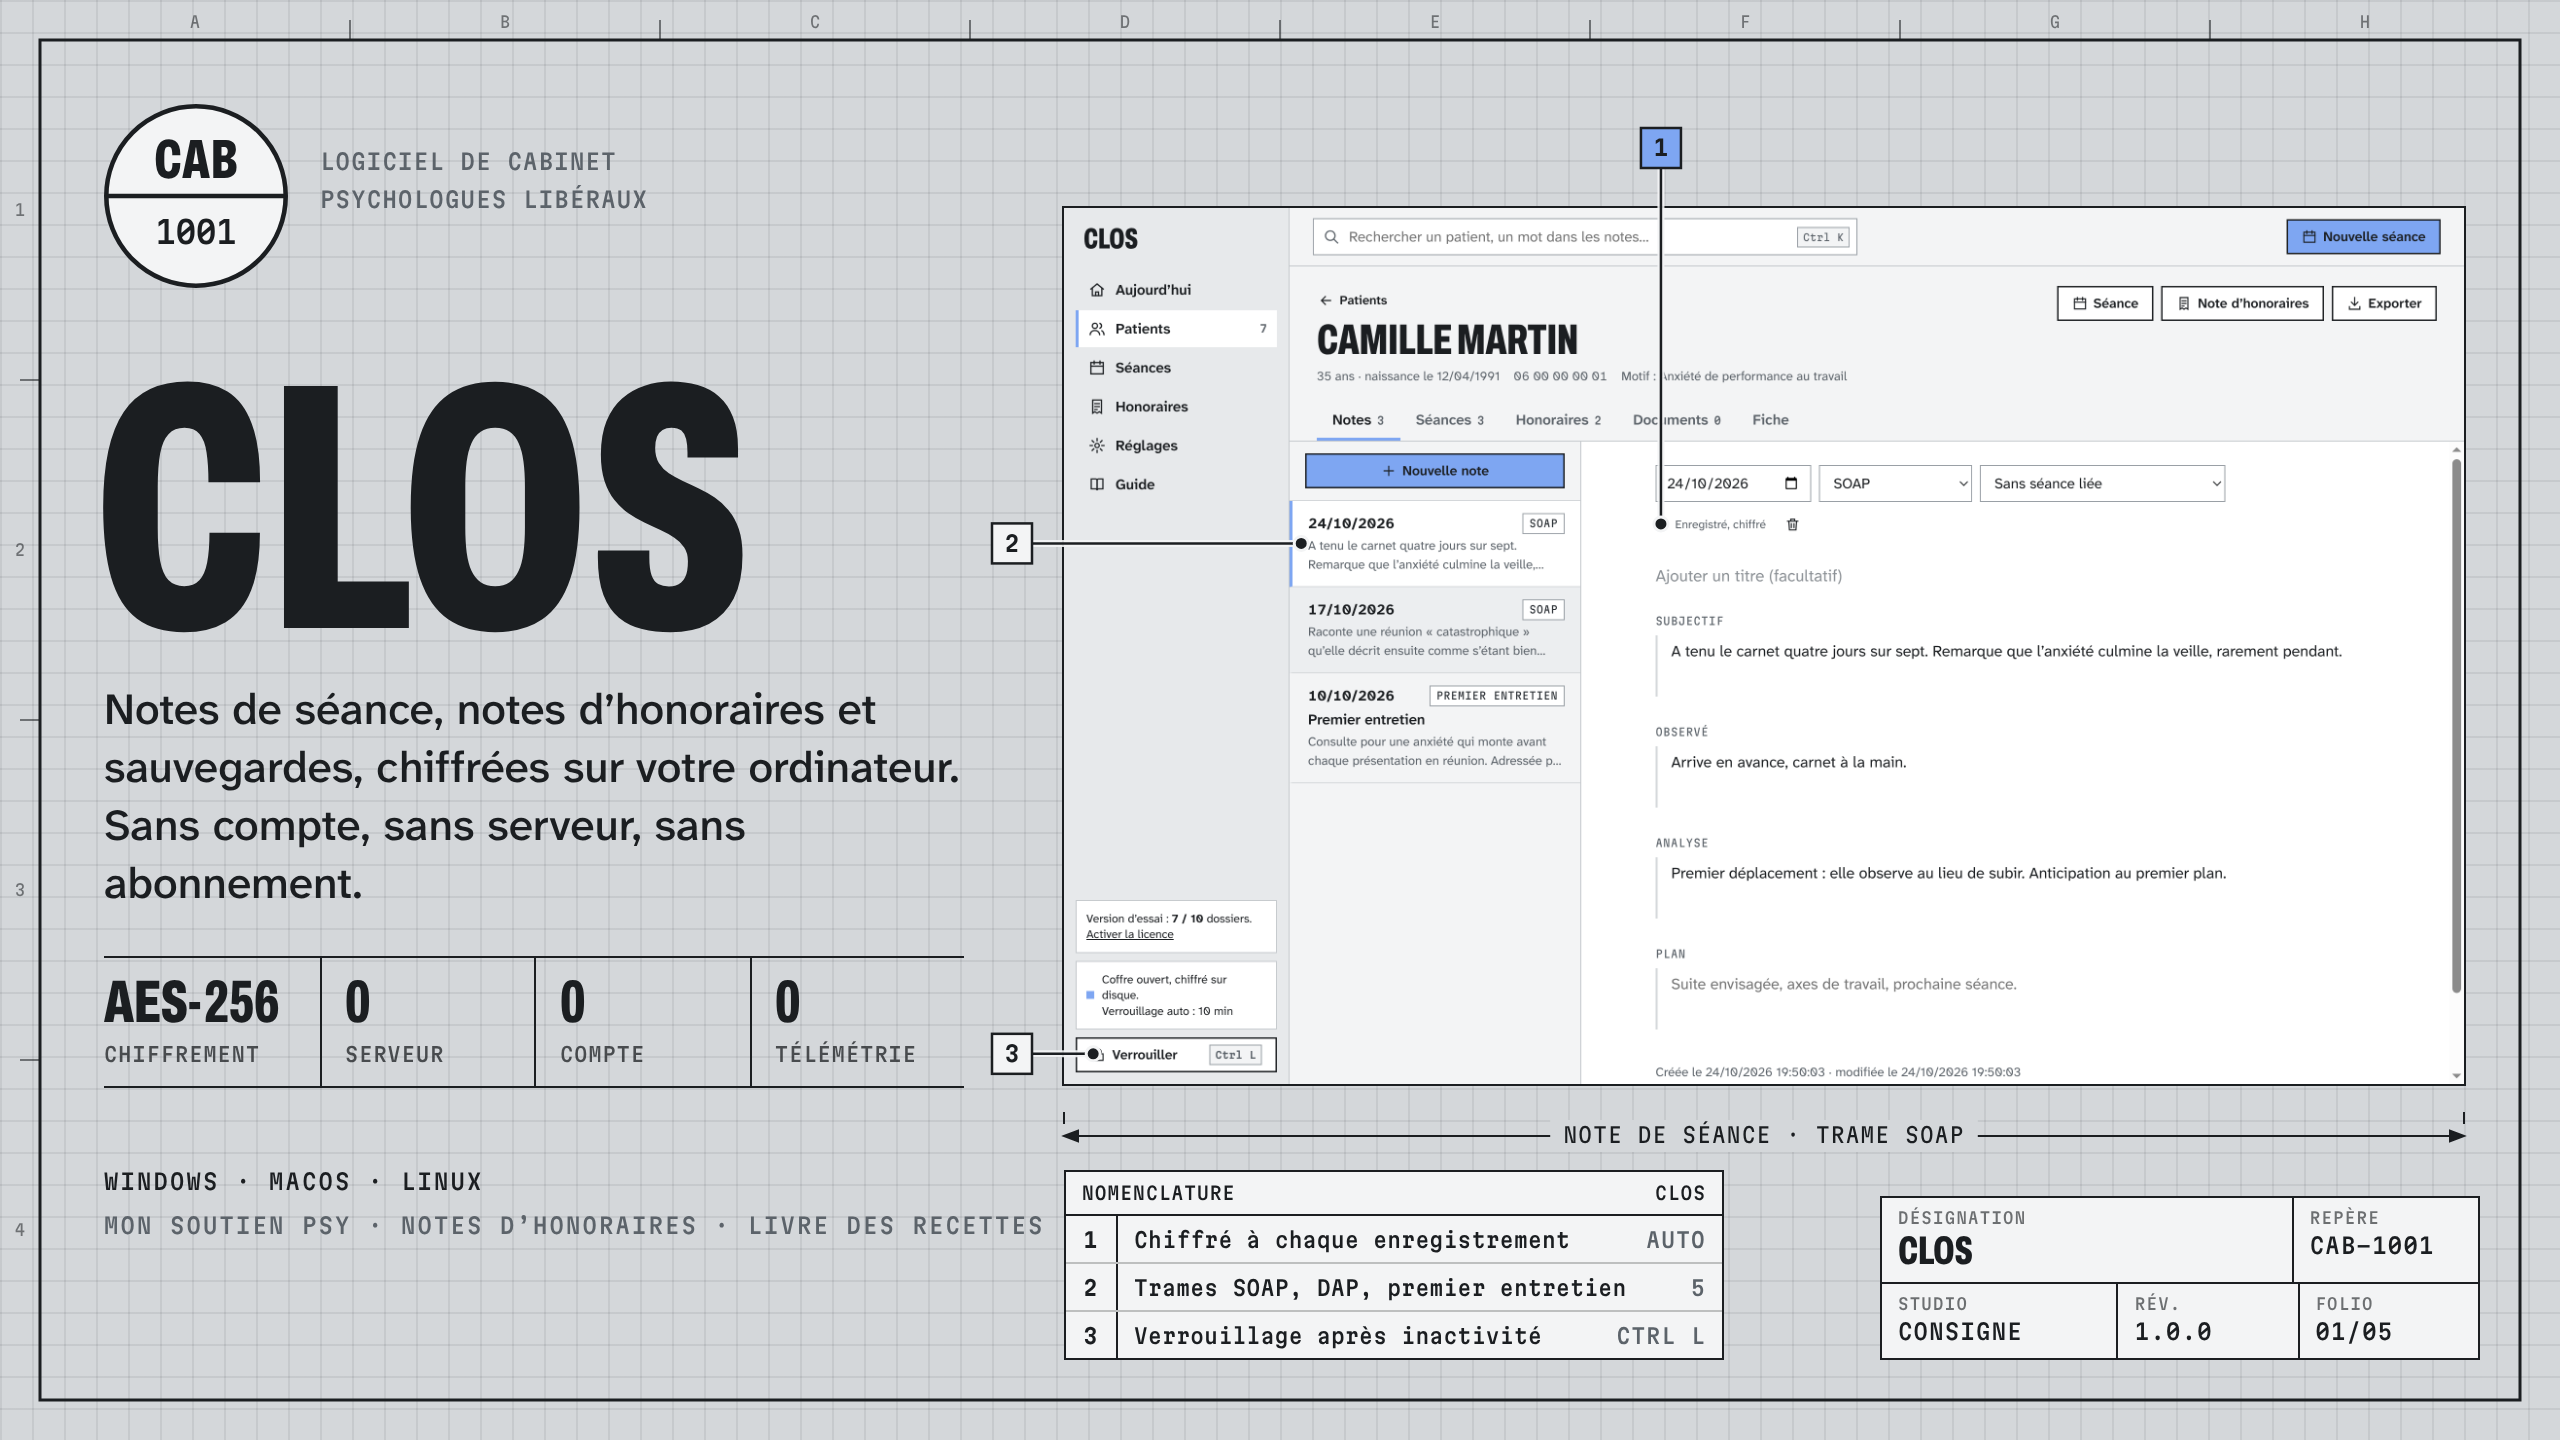The image size is (2560, 1440).
Task: Lock the vault with Verrouiller
Action: coord(1176,1055)
